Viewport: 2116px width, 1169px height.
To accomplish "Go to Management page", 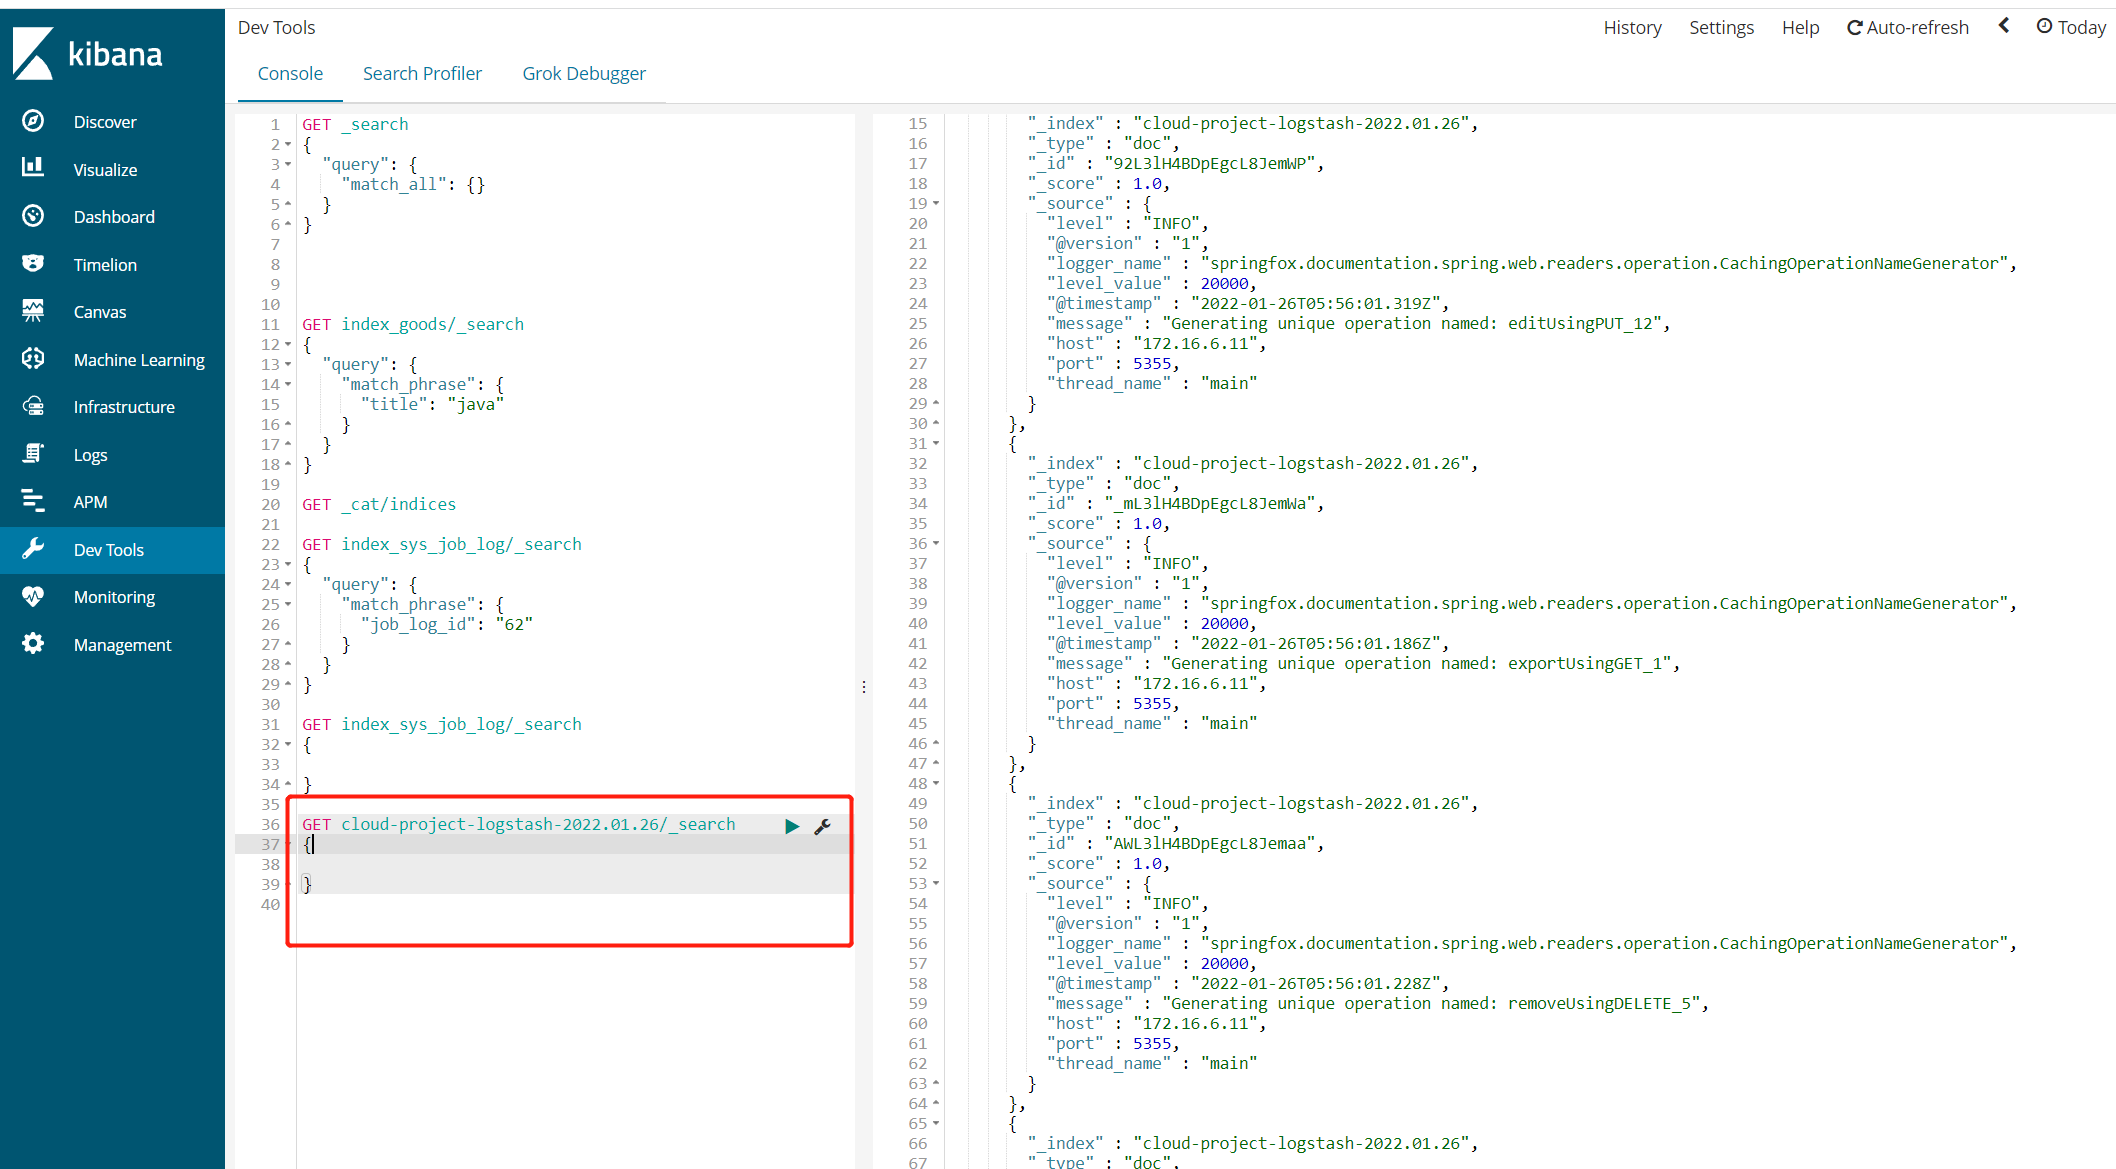I will tap(122, 645).
